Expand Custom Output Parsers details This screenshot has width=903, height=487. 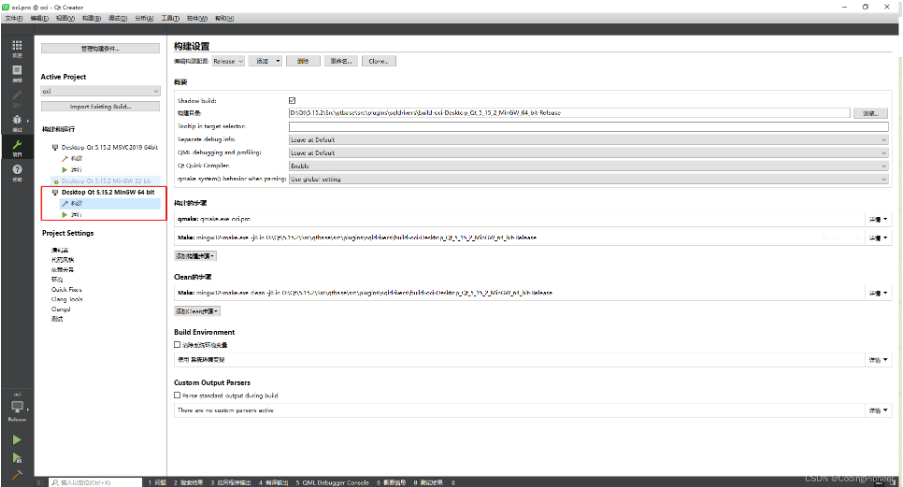coord(878,410)
